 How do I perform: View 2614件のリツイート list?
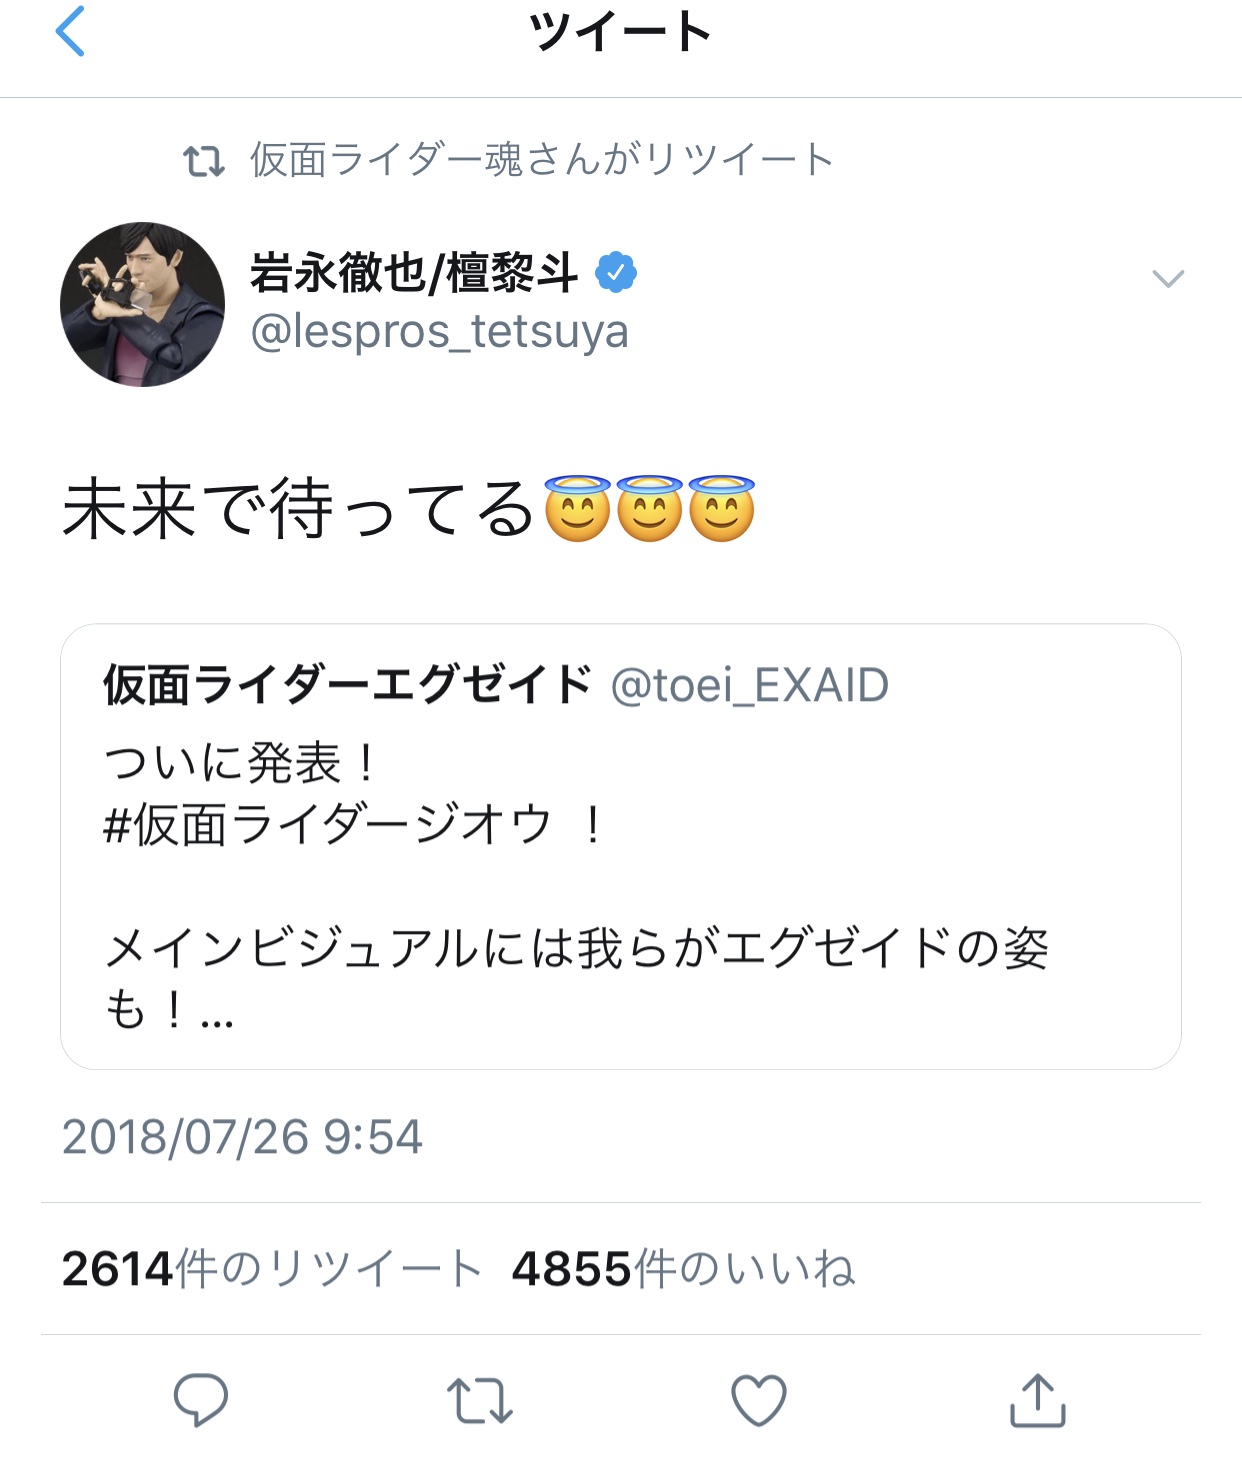pyautogui.click(x=271, y=1269)
